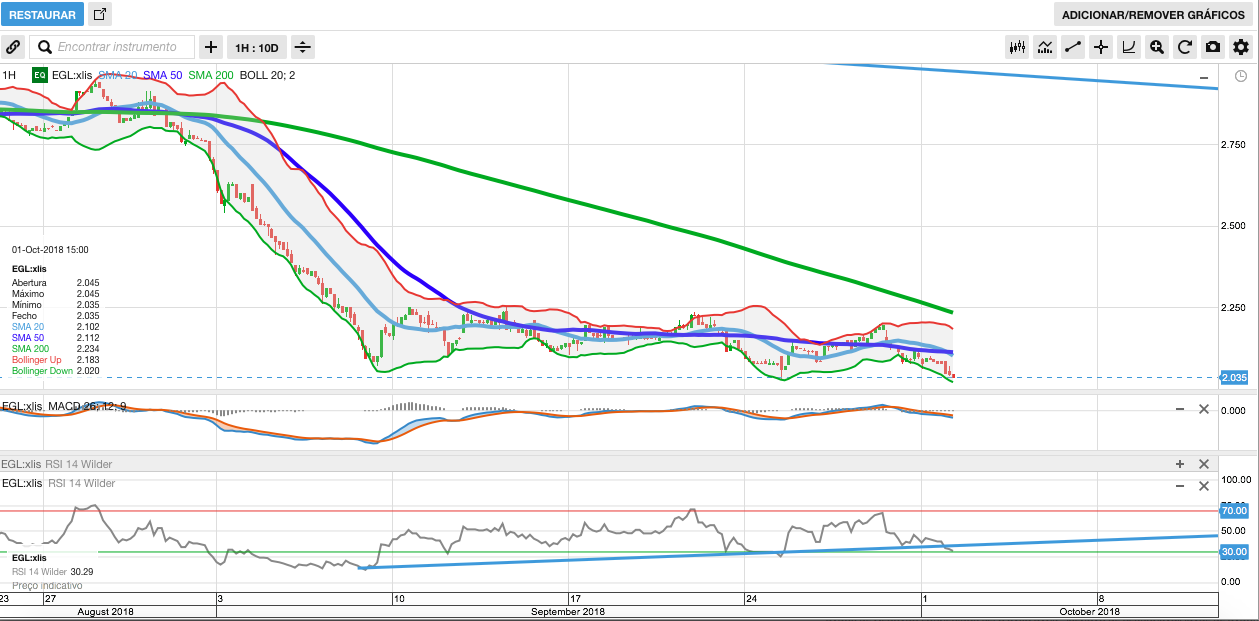Click the Bollinger Up 2.183 readout
This screenshot has height=621, width=1259.
pos(56,359)
